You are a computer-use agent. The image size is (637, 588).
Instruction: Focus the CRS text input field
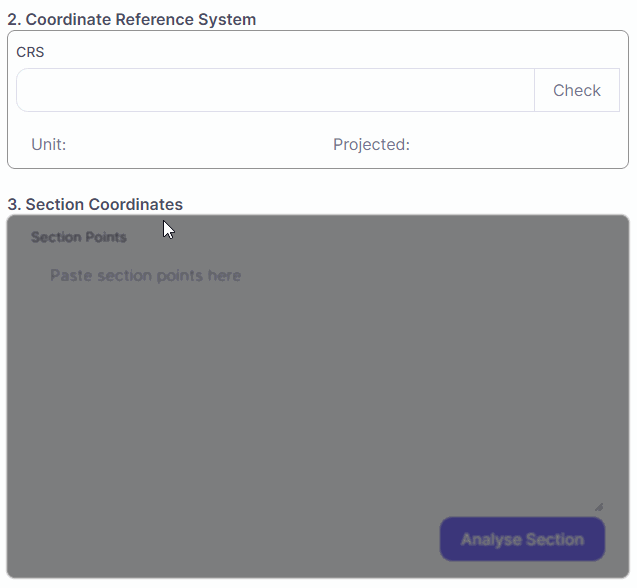[x=275, y=90]
